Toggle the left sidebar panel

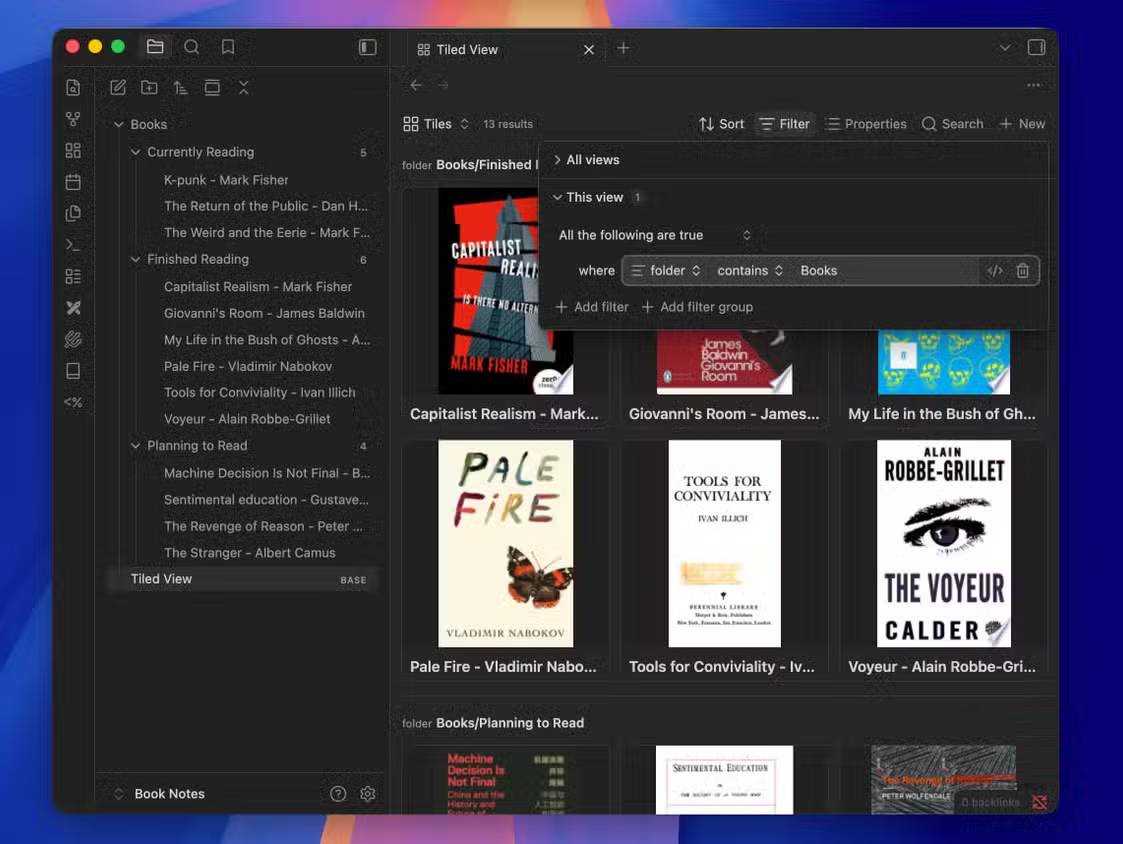(368, 47)
